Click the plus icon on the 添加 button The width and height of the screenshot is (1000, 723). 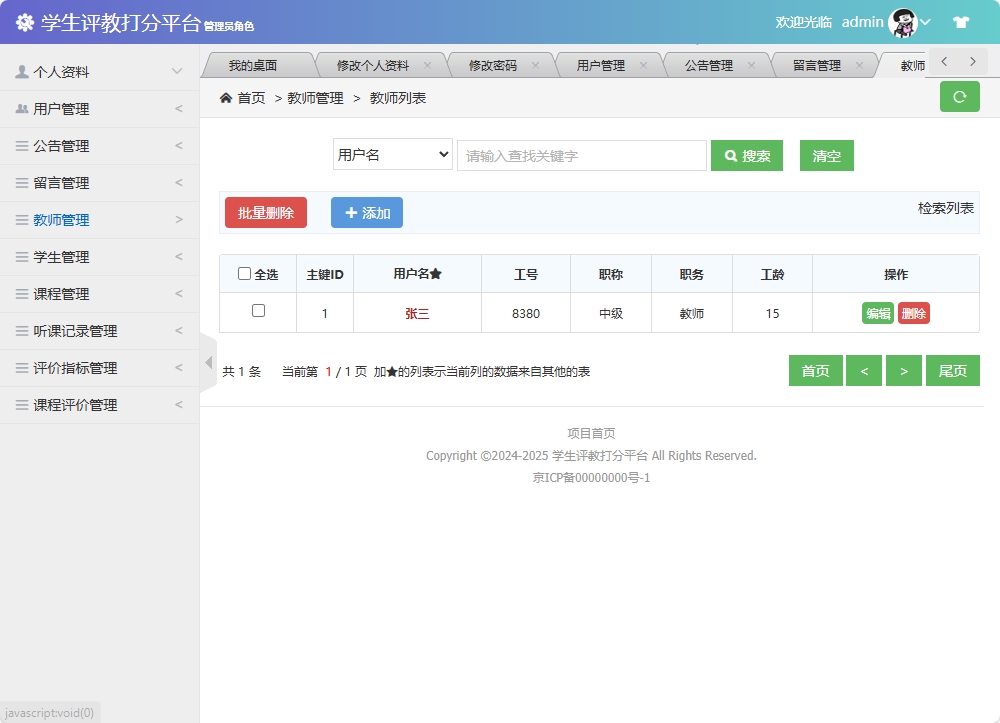point(352,212)
